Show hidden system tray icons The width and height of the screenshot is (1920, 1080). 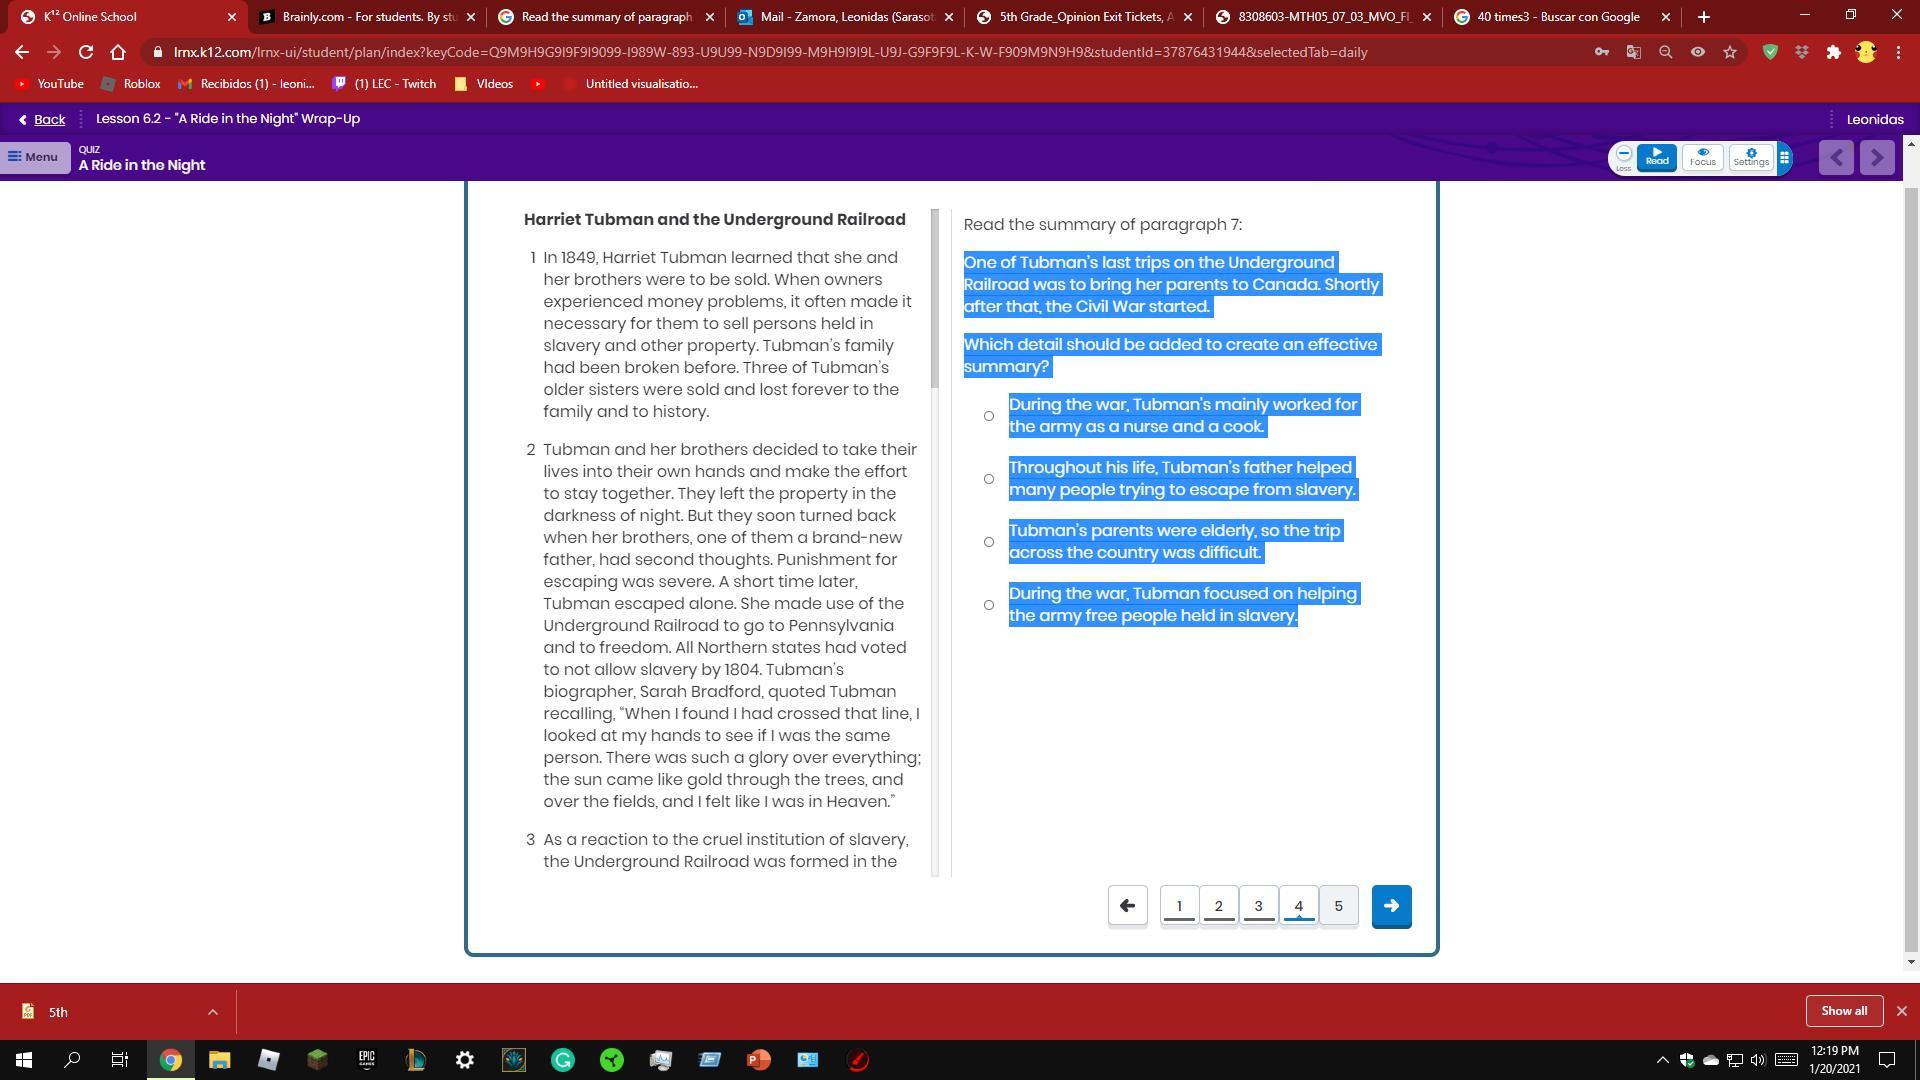[x=1662, y=1060]
